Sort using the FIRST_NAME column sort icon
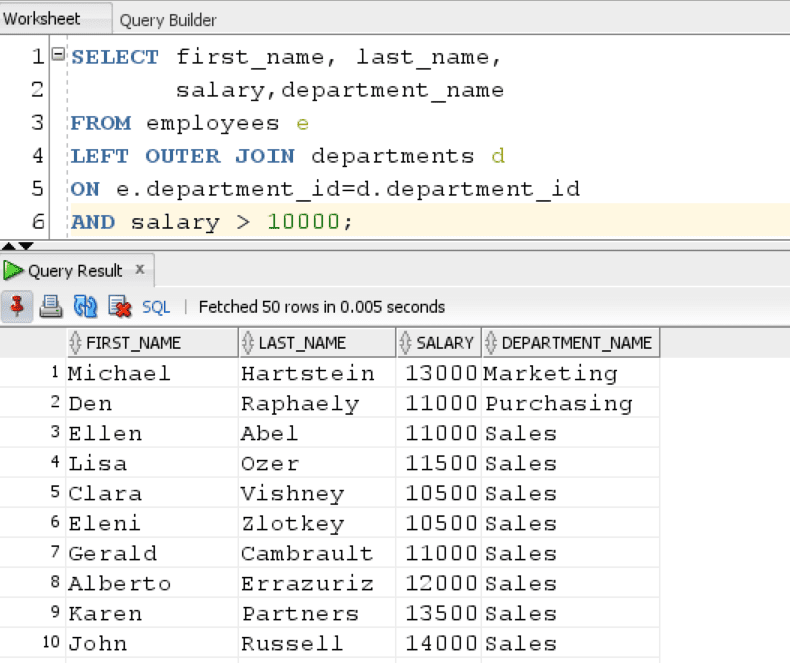Image resolution: width=790 pixels, height=663 pixels. click(x=75, y=343)
